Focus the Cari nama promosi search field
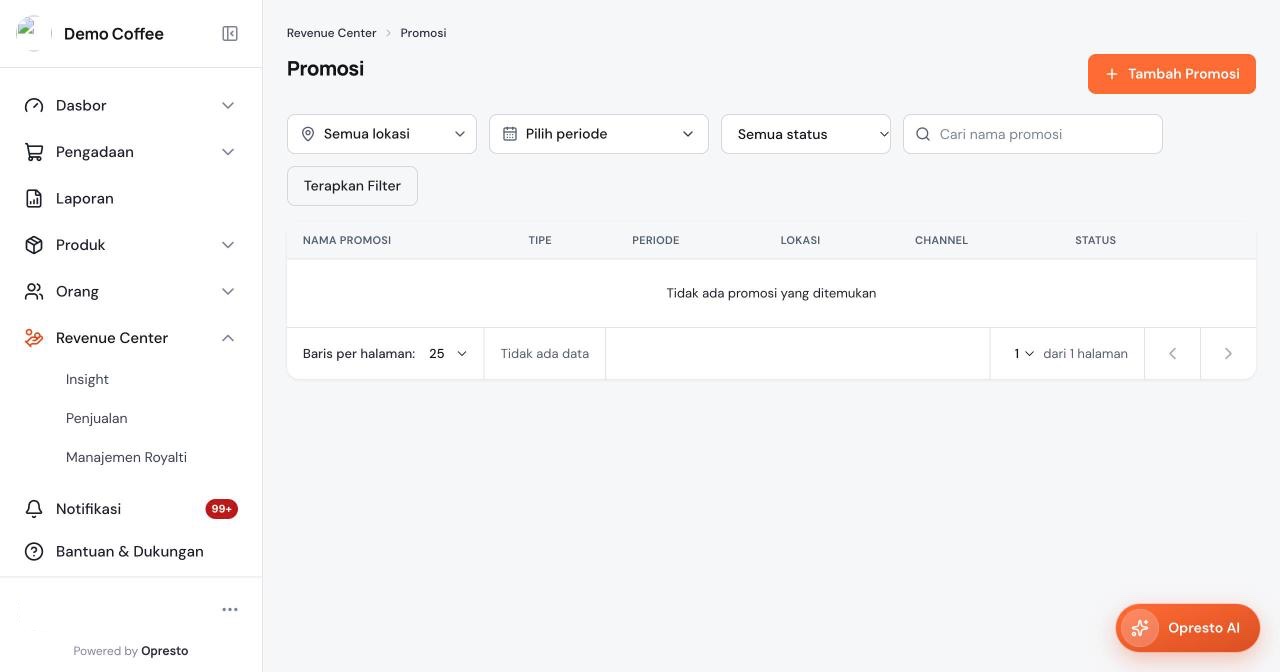Image resolution: width=1280 pixels, height=672 pixels. click(1033, 134)
